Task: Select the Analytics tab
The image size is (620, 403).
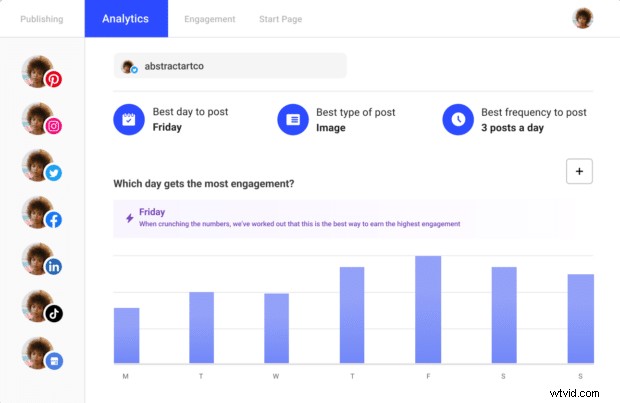Action: (126, 19)
